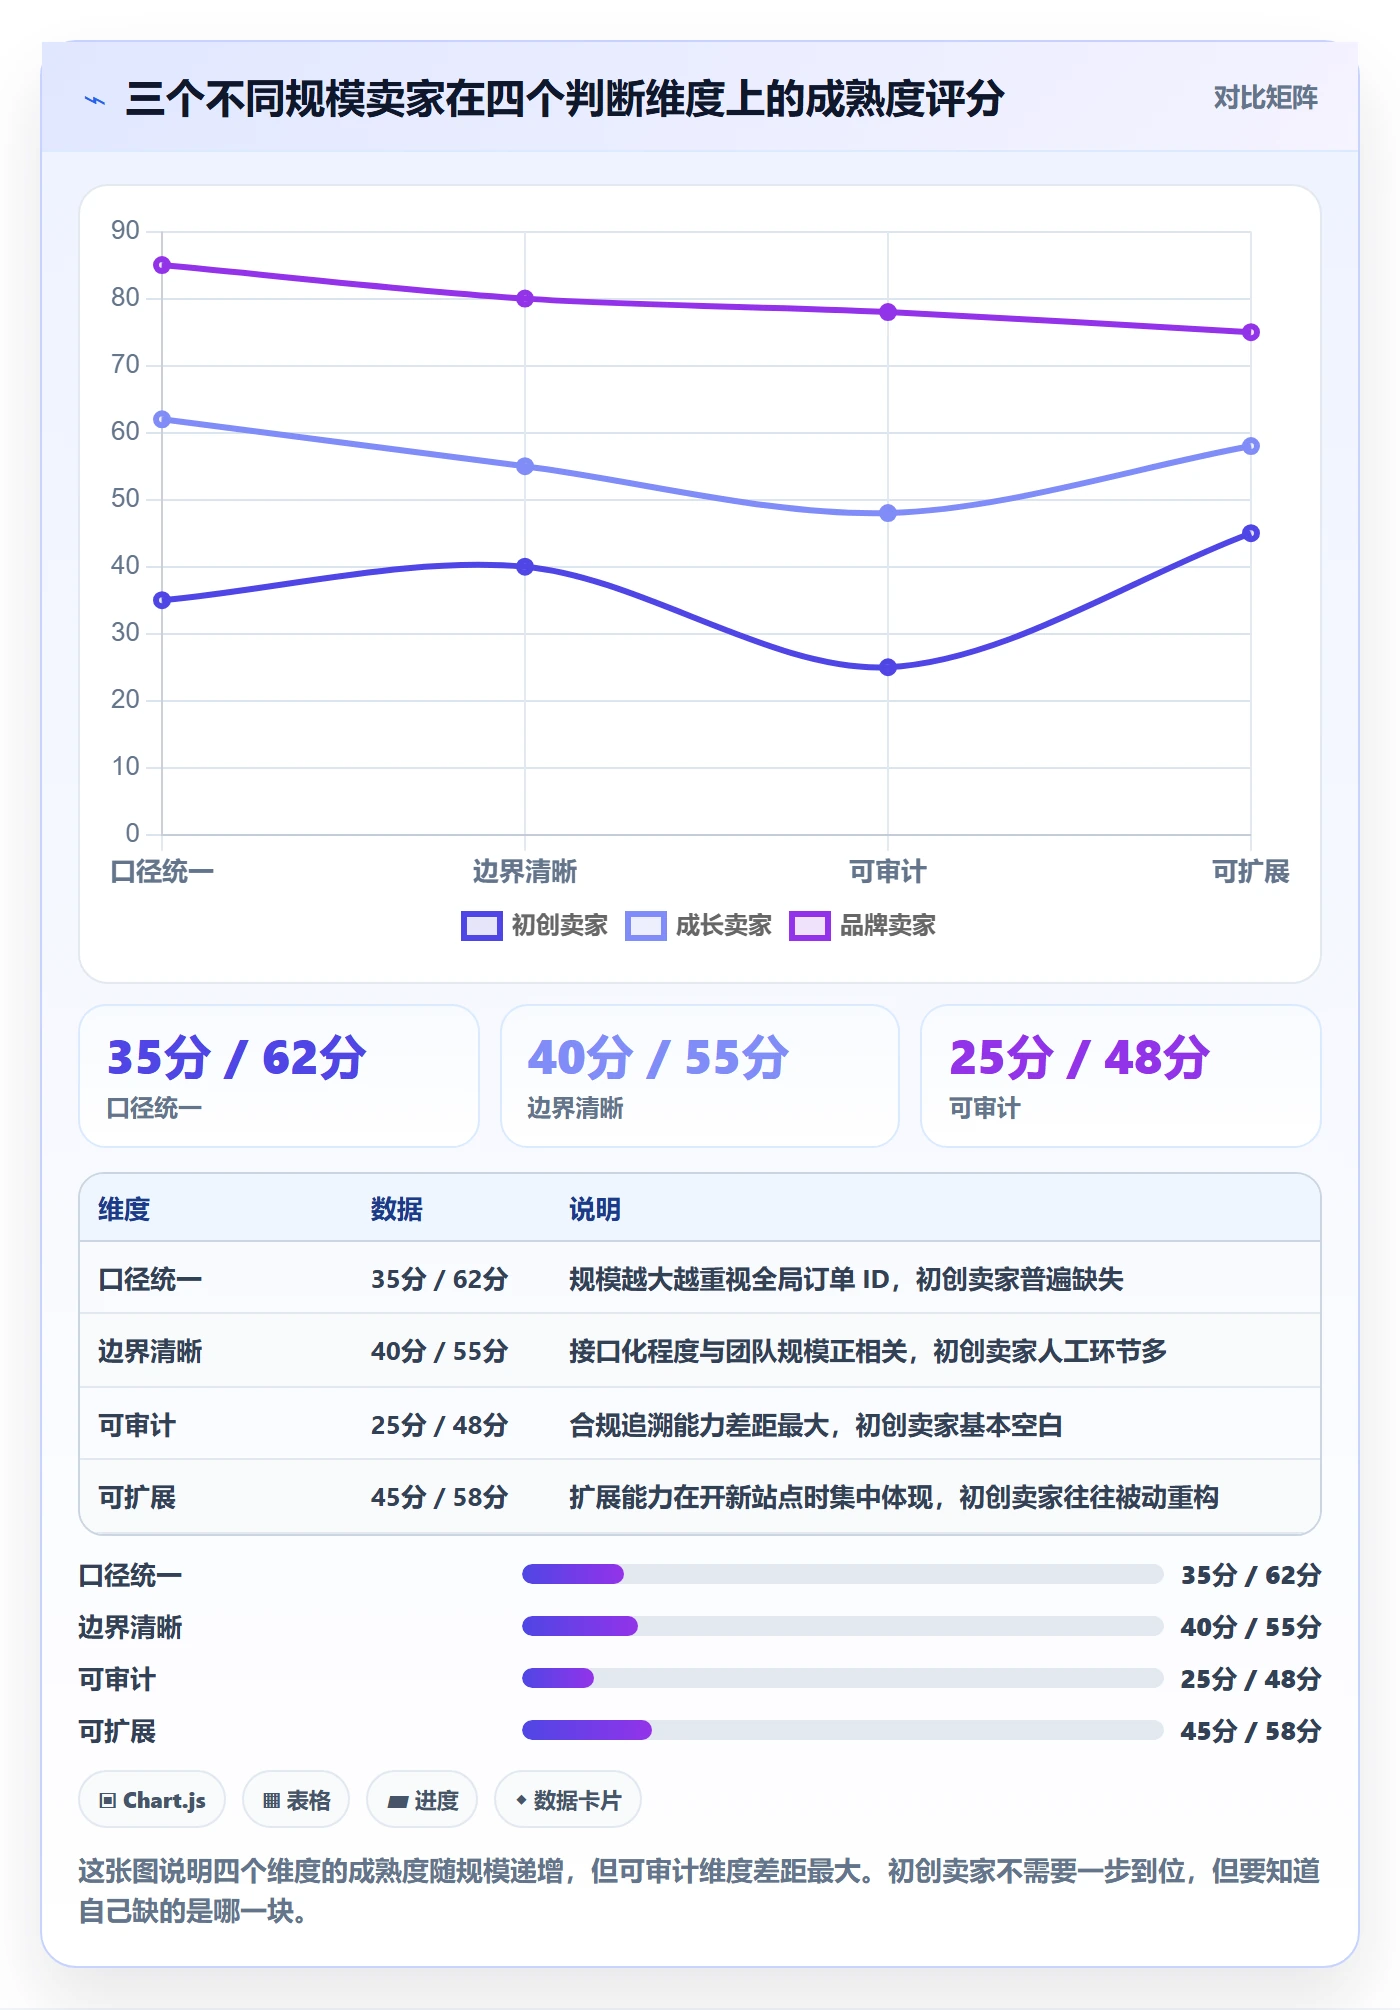Image resolution: width=1400 pixels, height=2010 pixels.
Task: Click 品牌卖家 point at 可扩展 (75)
Action: tap(1251, 332)
